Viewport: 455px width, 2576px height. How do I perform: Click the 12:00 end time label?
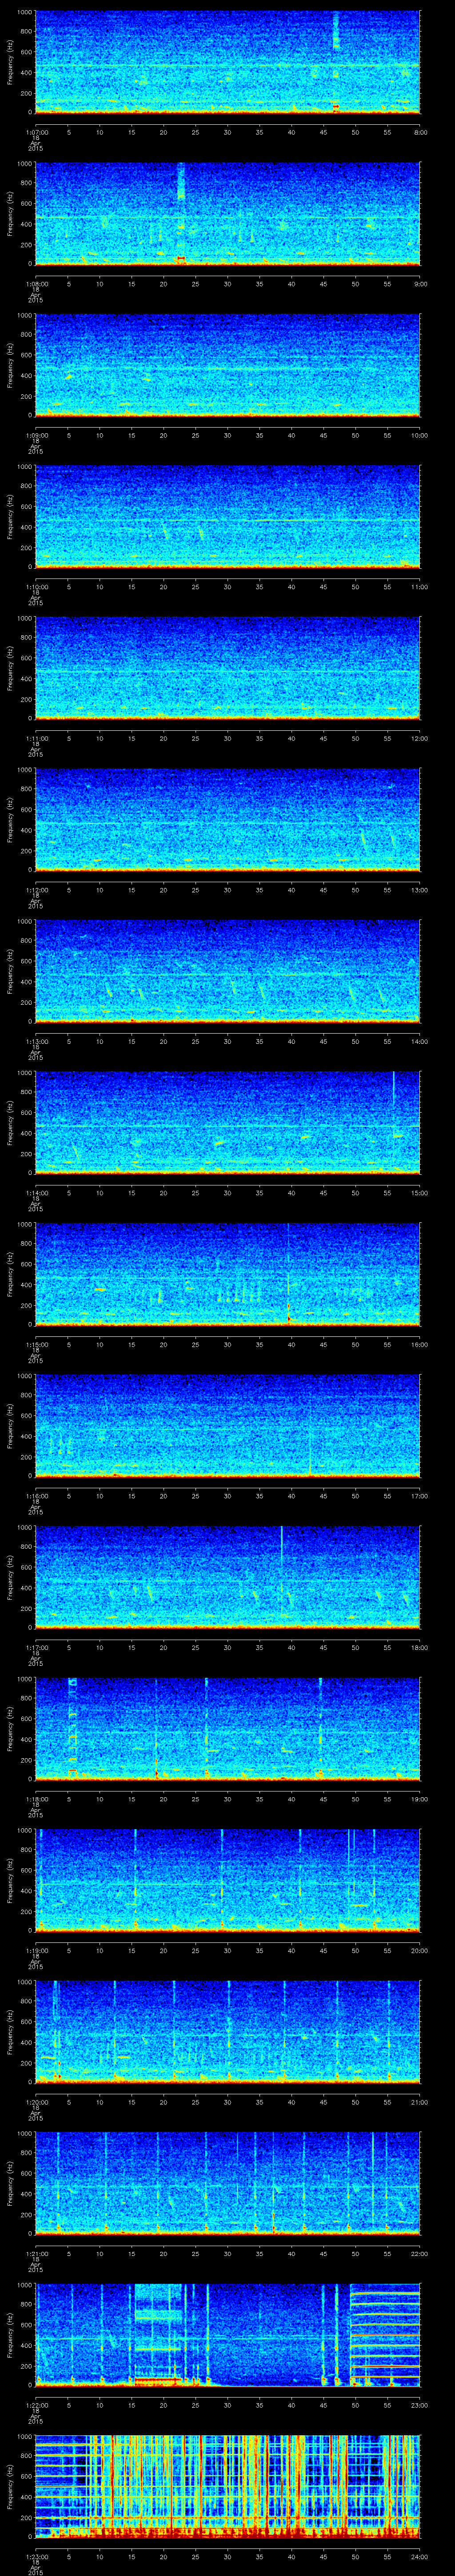point(419,738)
